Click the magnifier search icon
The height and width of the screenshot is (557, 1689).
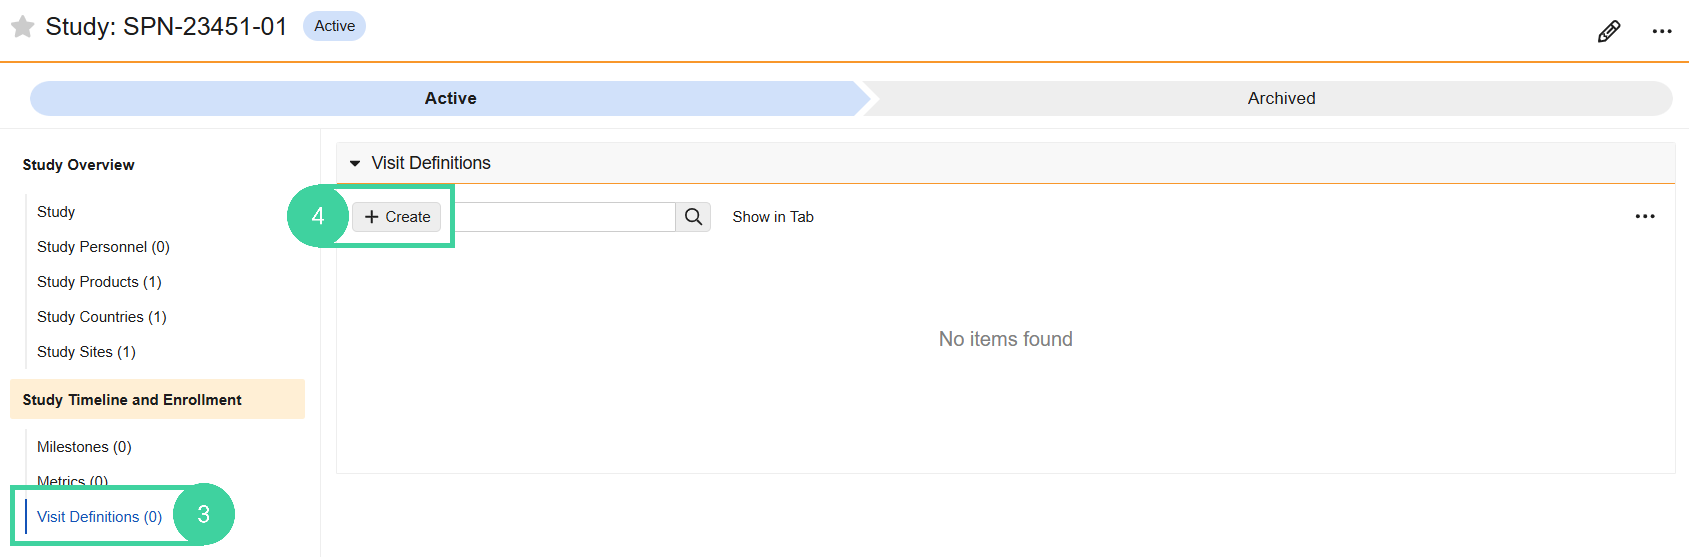coord(693,217)
